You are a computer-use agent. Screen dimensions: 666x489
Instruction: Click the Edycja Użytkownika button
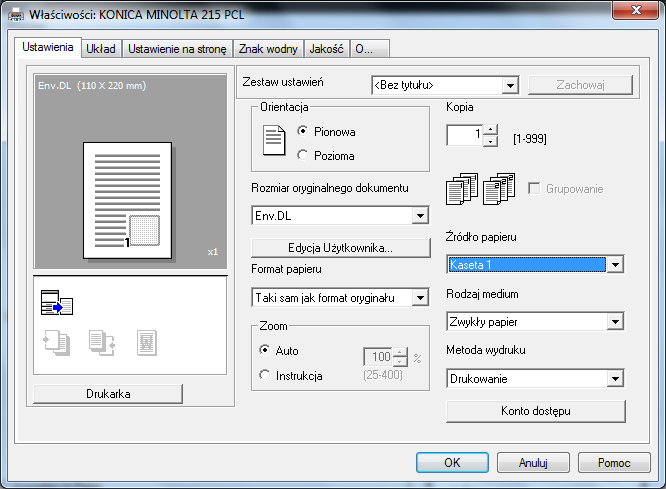(341, 248)
